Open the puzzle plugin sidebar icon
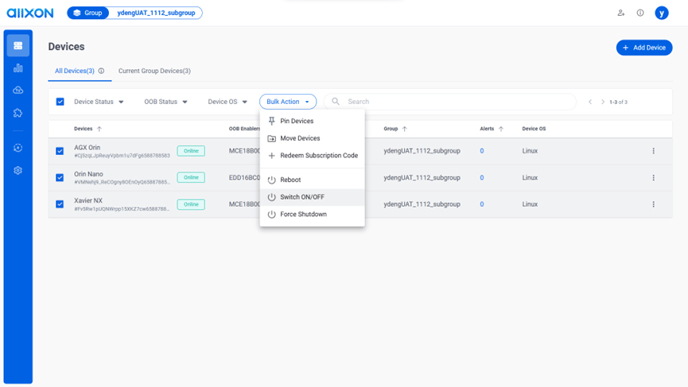The height and width of the screenshot is (387, 688). click(x=18, y=113)
